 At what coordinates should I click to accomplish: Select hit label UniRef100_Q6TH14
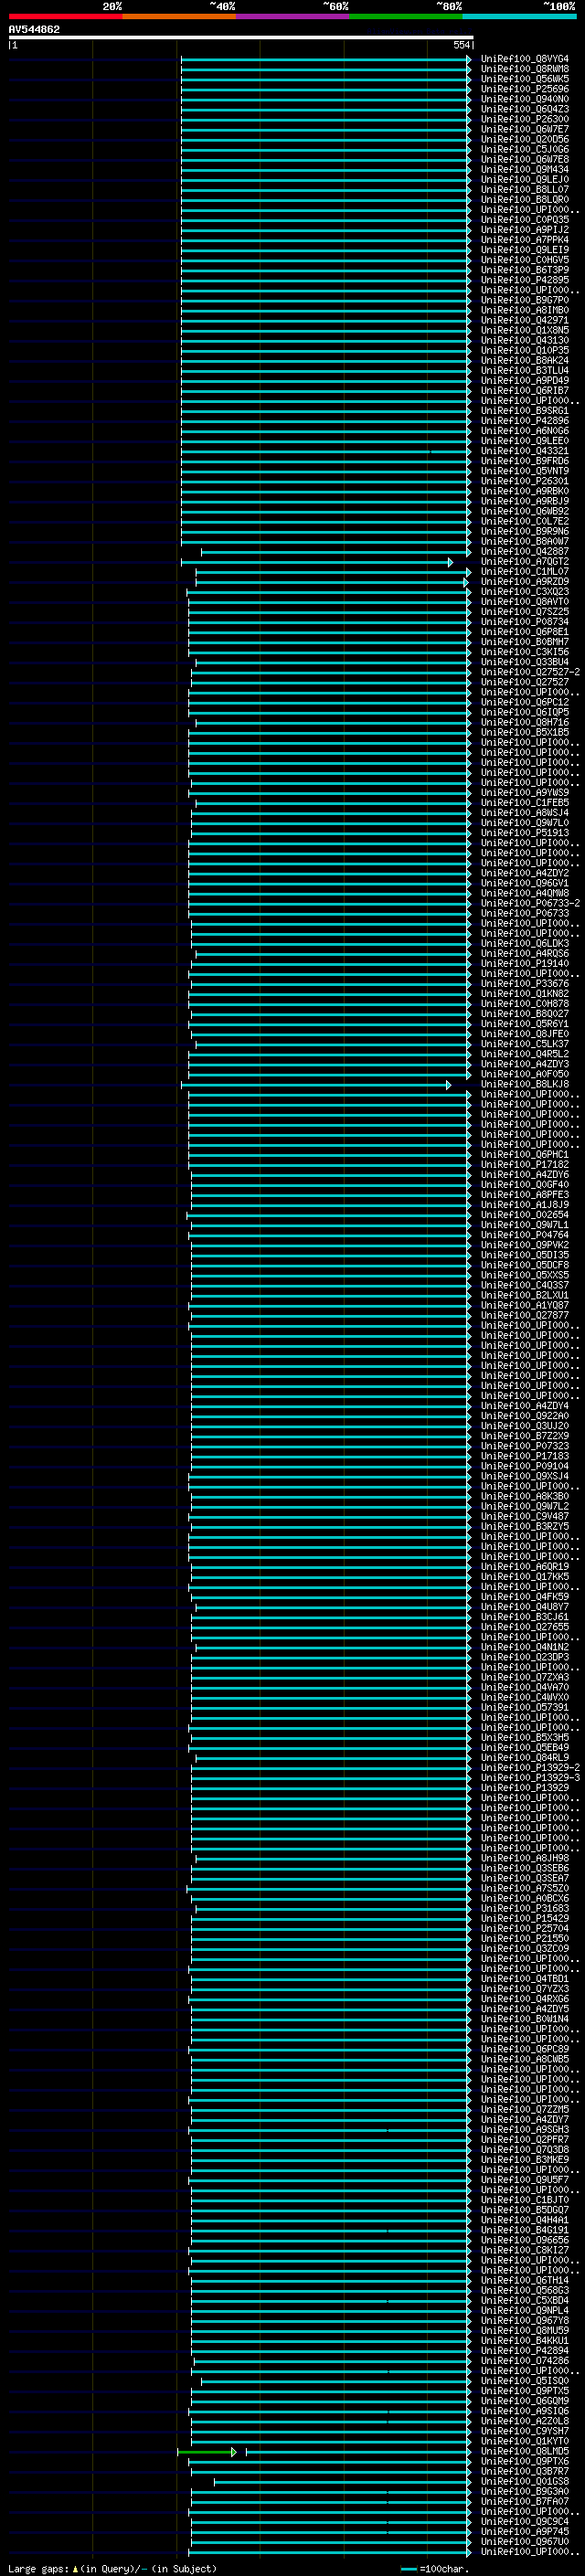[524, 2281]
